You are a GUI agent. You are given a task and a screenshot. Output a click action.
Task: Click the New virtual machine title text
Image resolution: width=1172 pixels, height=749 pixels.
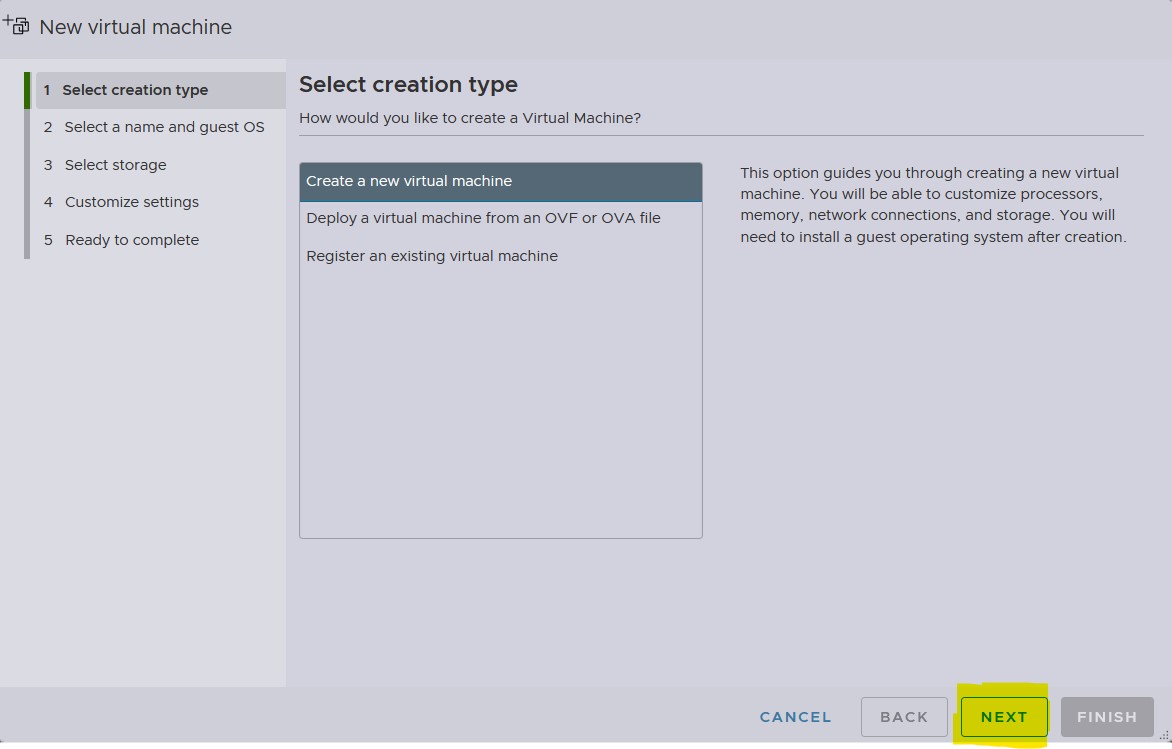(136, 27)
